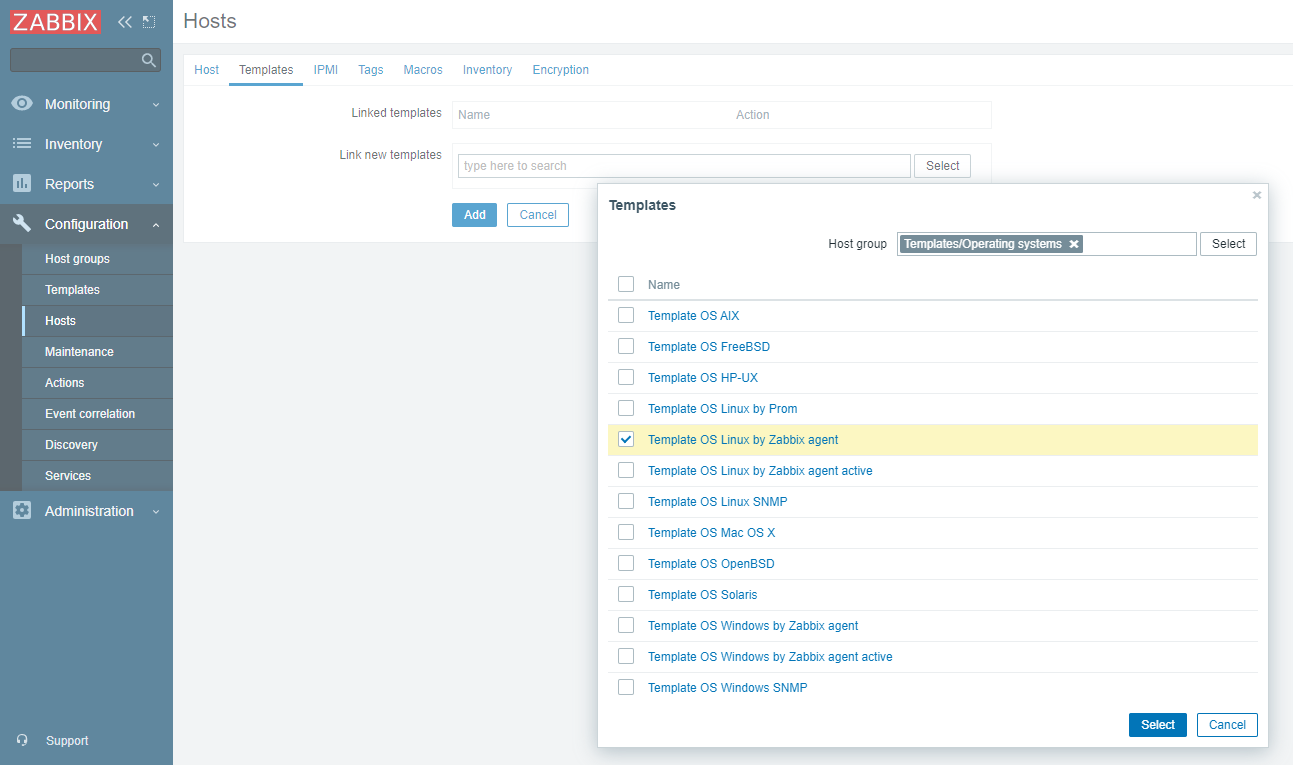This screenshot has width=1293, height=765.
Task: Click the Zabbix logo
Action: [56, 21]
